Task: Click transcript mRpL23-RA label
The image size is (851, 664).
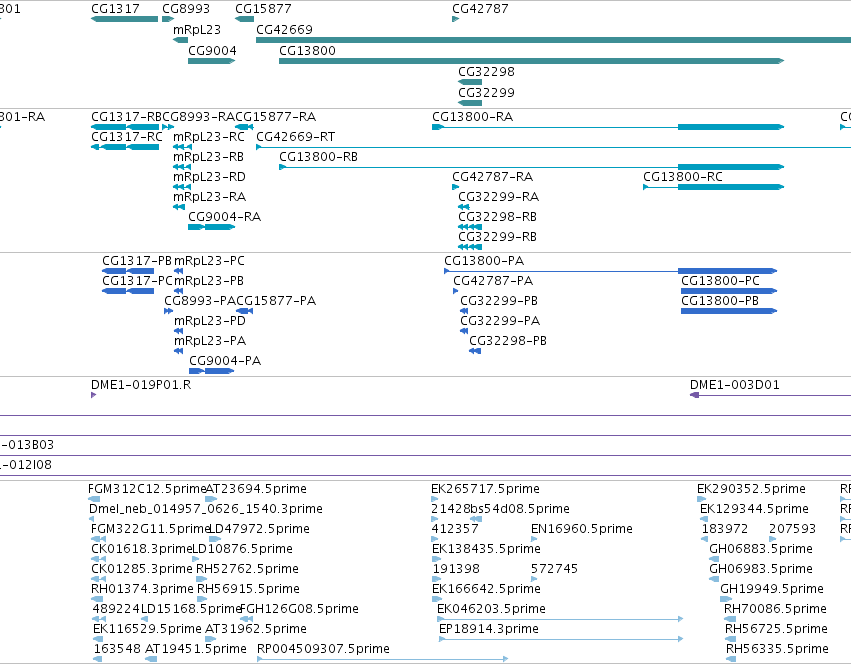Action: tap(209, 197)
